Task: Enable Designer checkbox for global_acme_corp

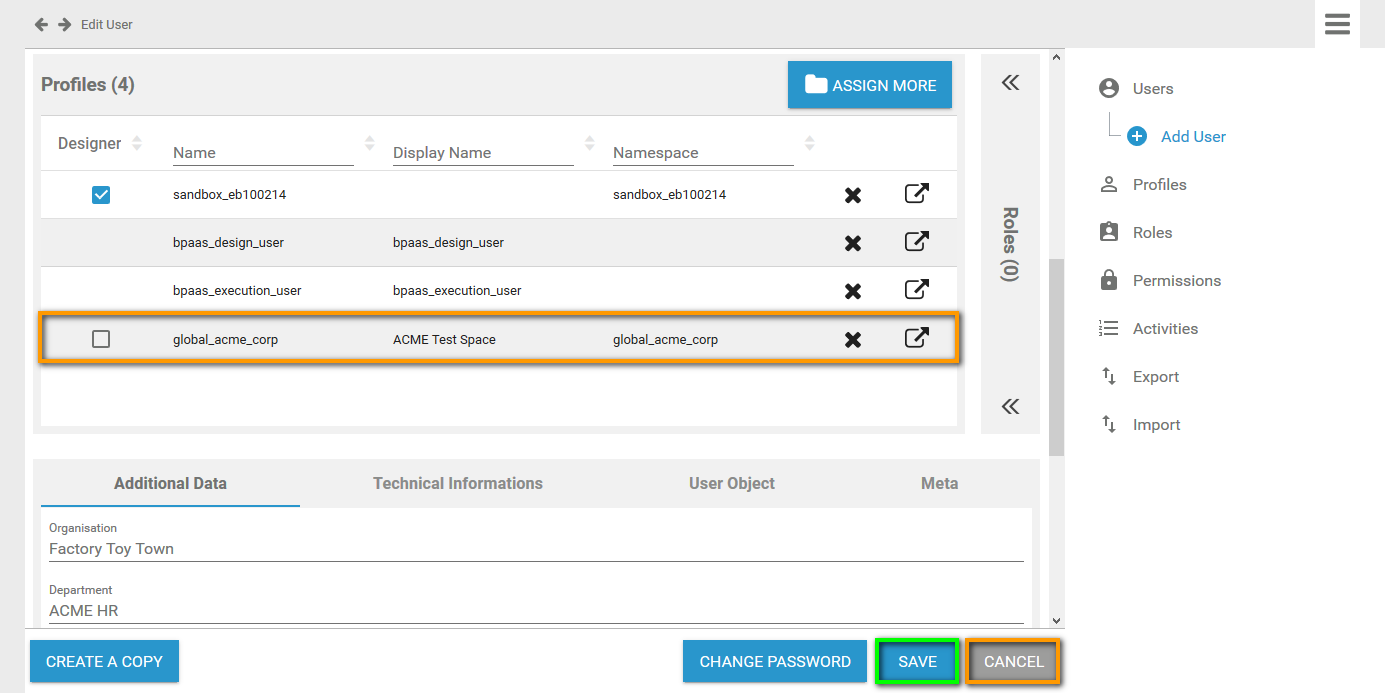Action: [x=101, y=339]
